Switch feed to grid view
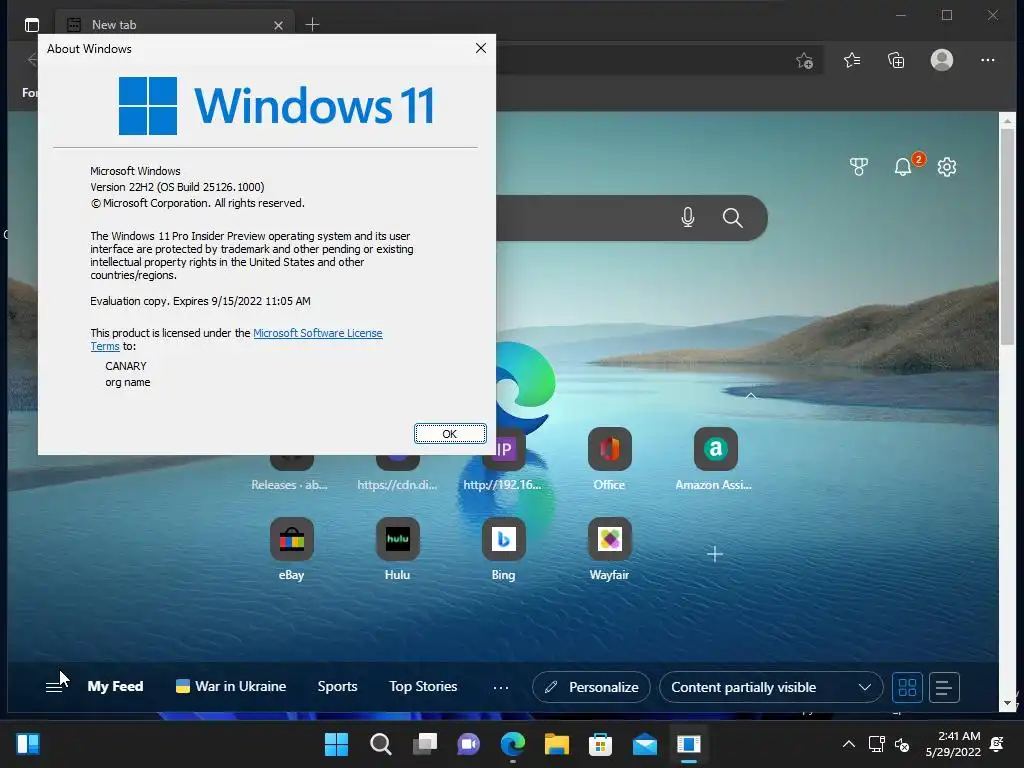This screenshot has width=1024, height=768. pyautogui.click(x=907, y=687)
